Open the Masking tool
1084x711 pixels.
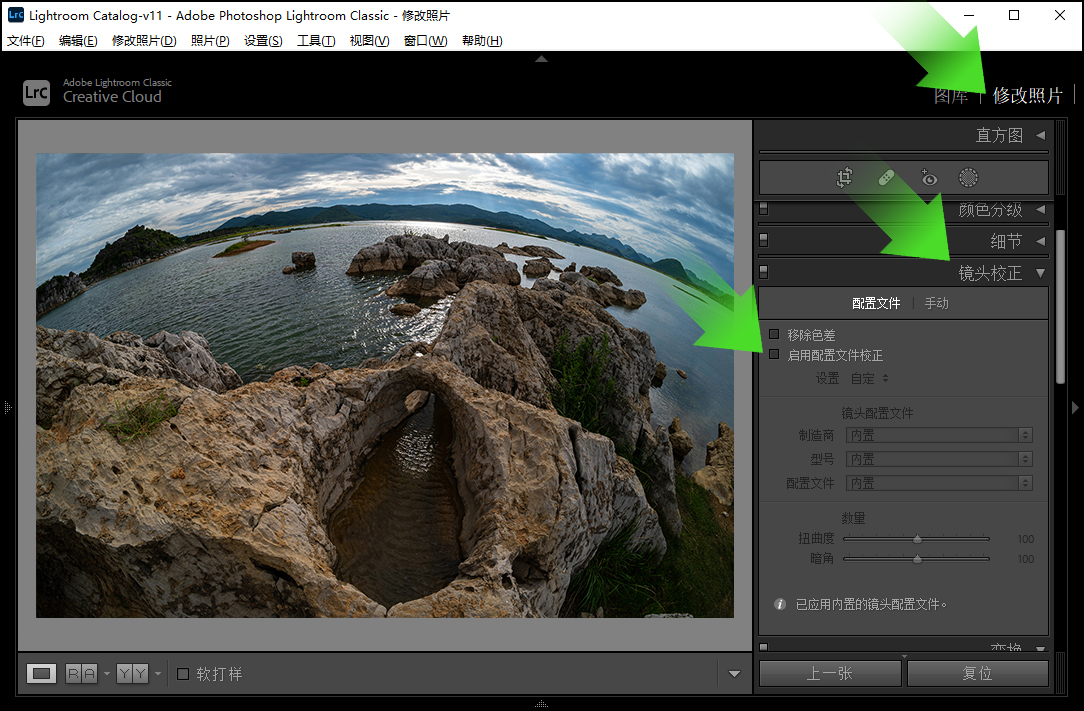pos(968,178)
